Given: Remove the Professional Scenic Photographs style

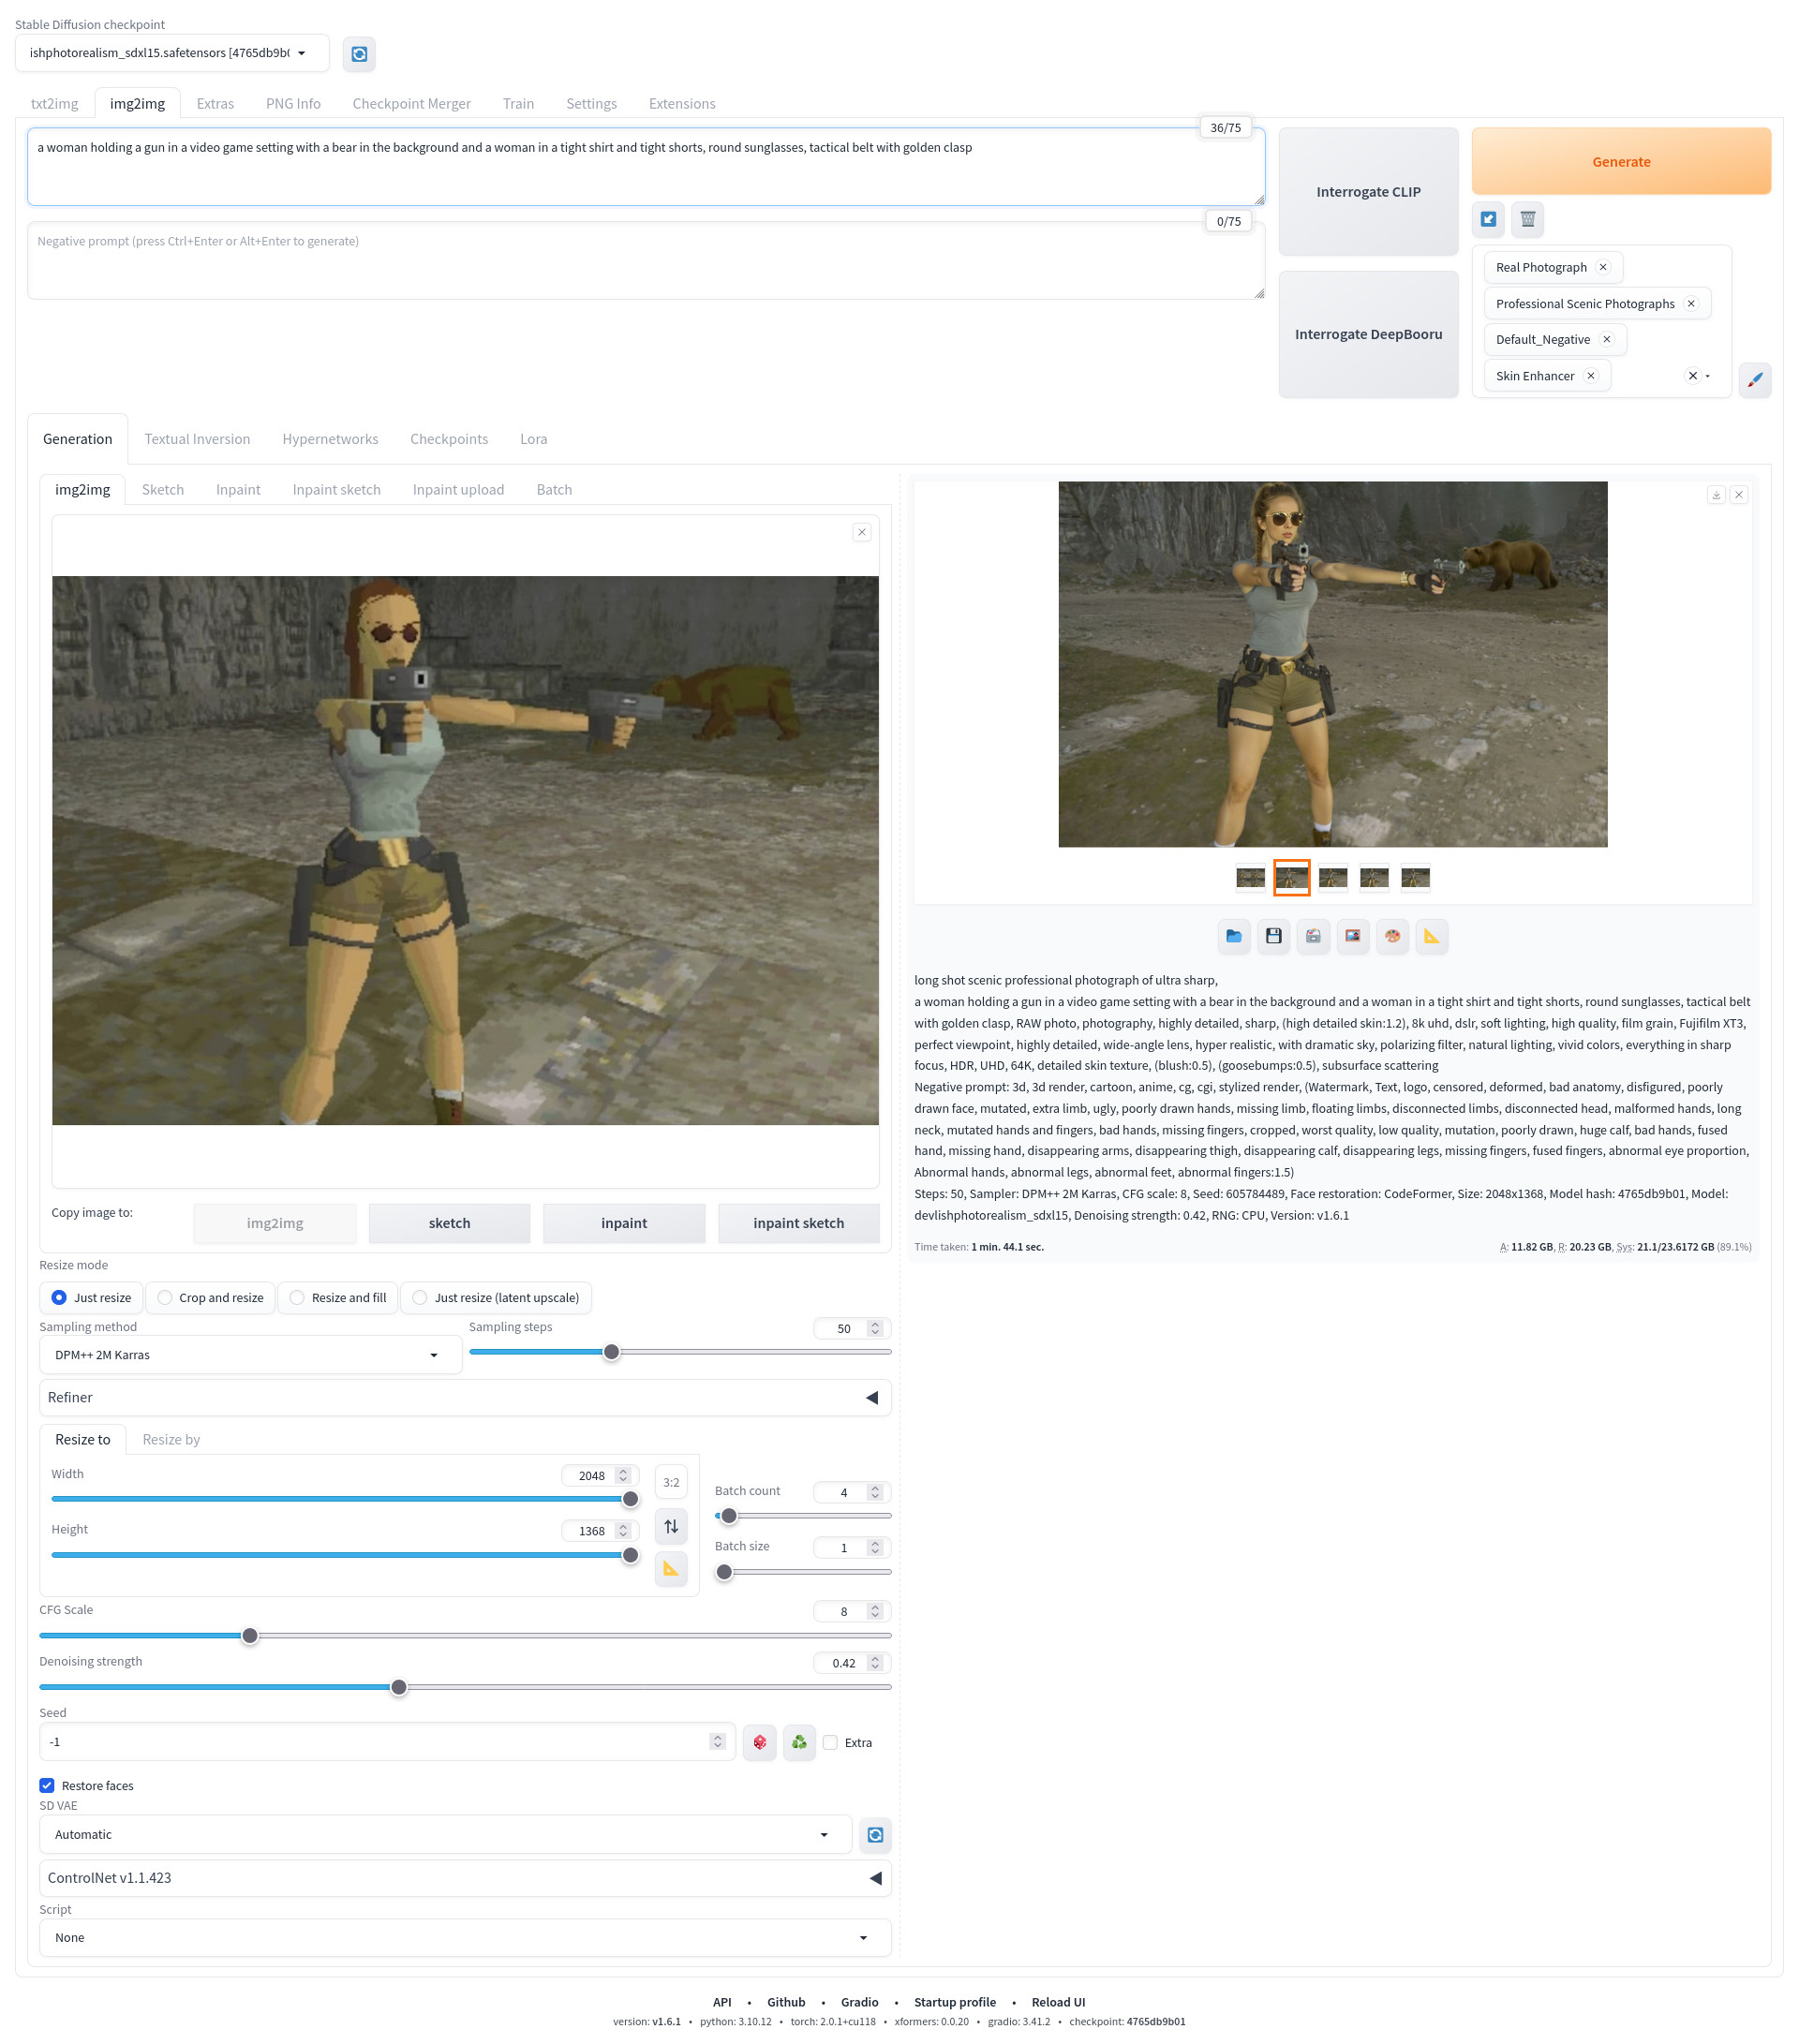Looking at the screenshot, I should pyautogui.click(x=1691, y=304).
